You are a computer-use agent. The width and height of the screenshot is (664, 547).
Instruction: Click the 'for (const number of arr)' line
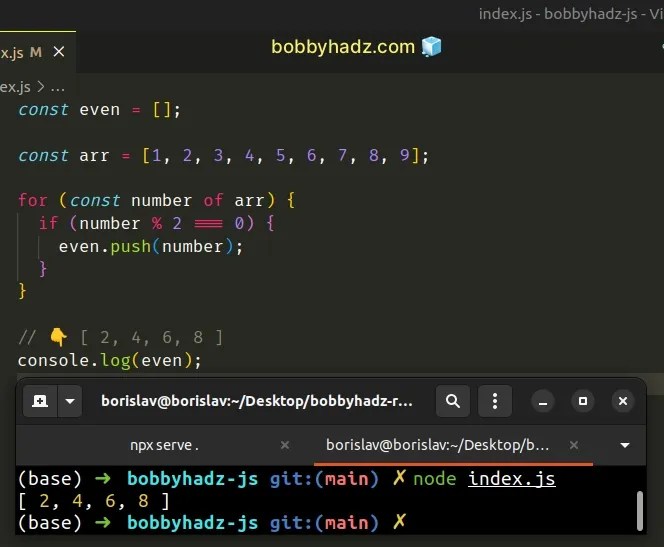point(156,200)
